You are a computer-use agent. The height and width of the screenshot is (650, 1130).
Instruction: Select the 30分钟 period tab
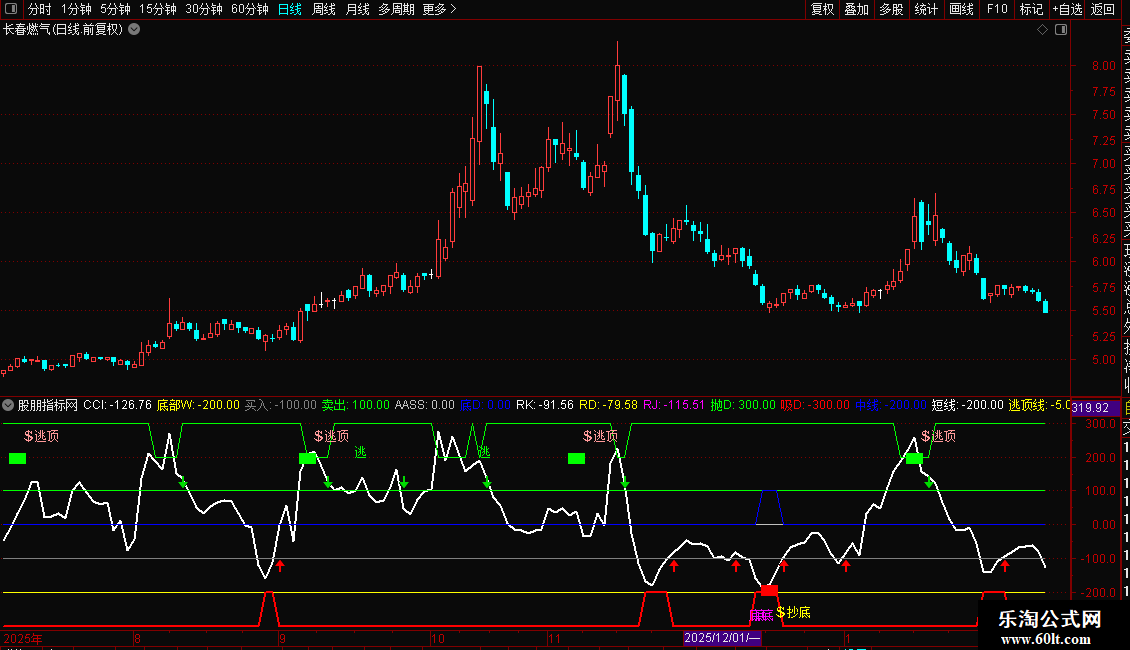pyautogui.click(x=204, y=9)
